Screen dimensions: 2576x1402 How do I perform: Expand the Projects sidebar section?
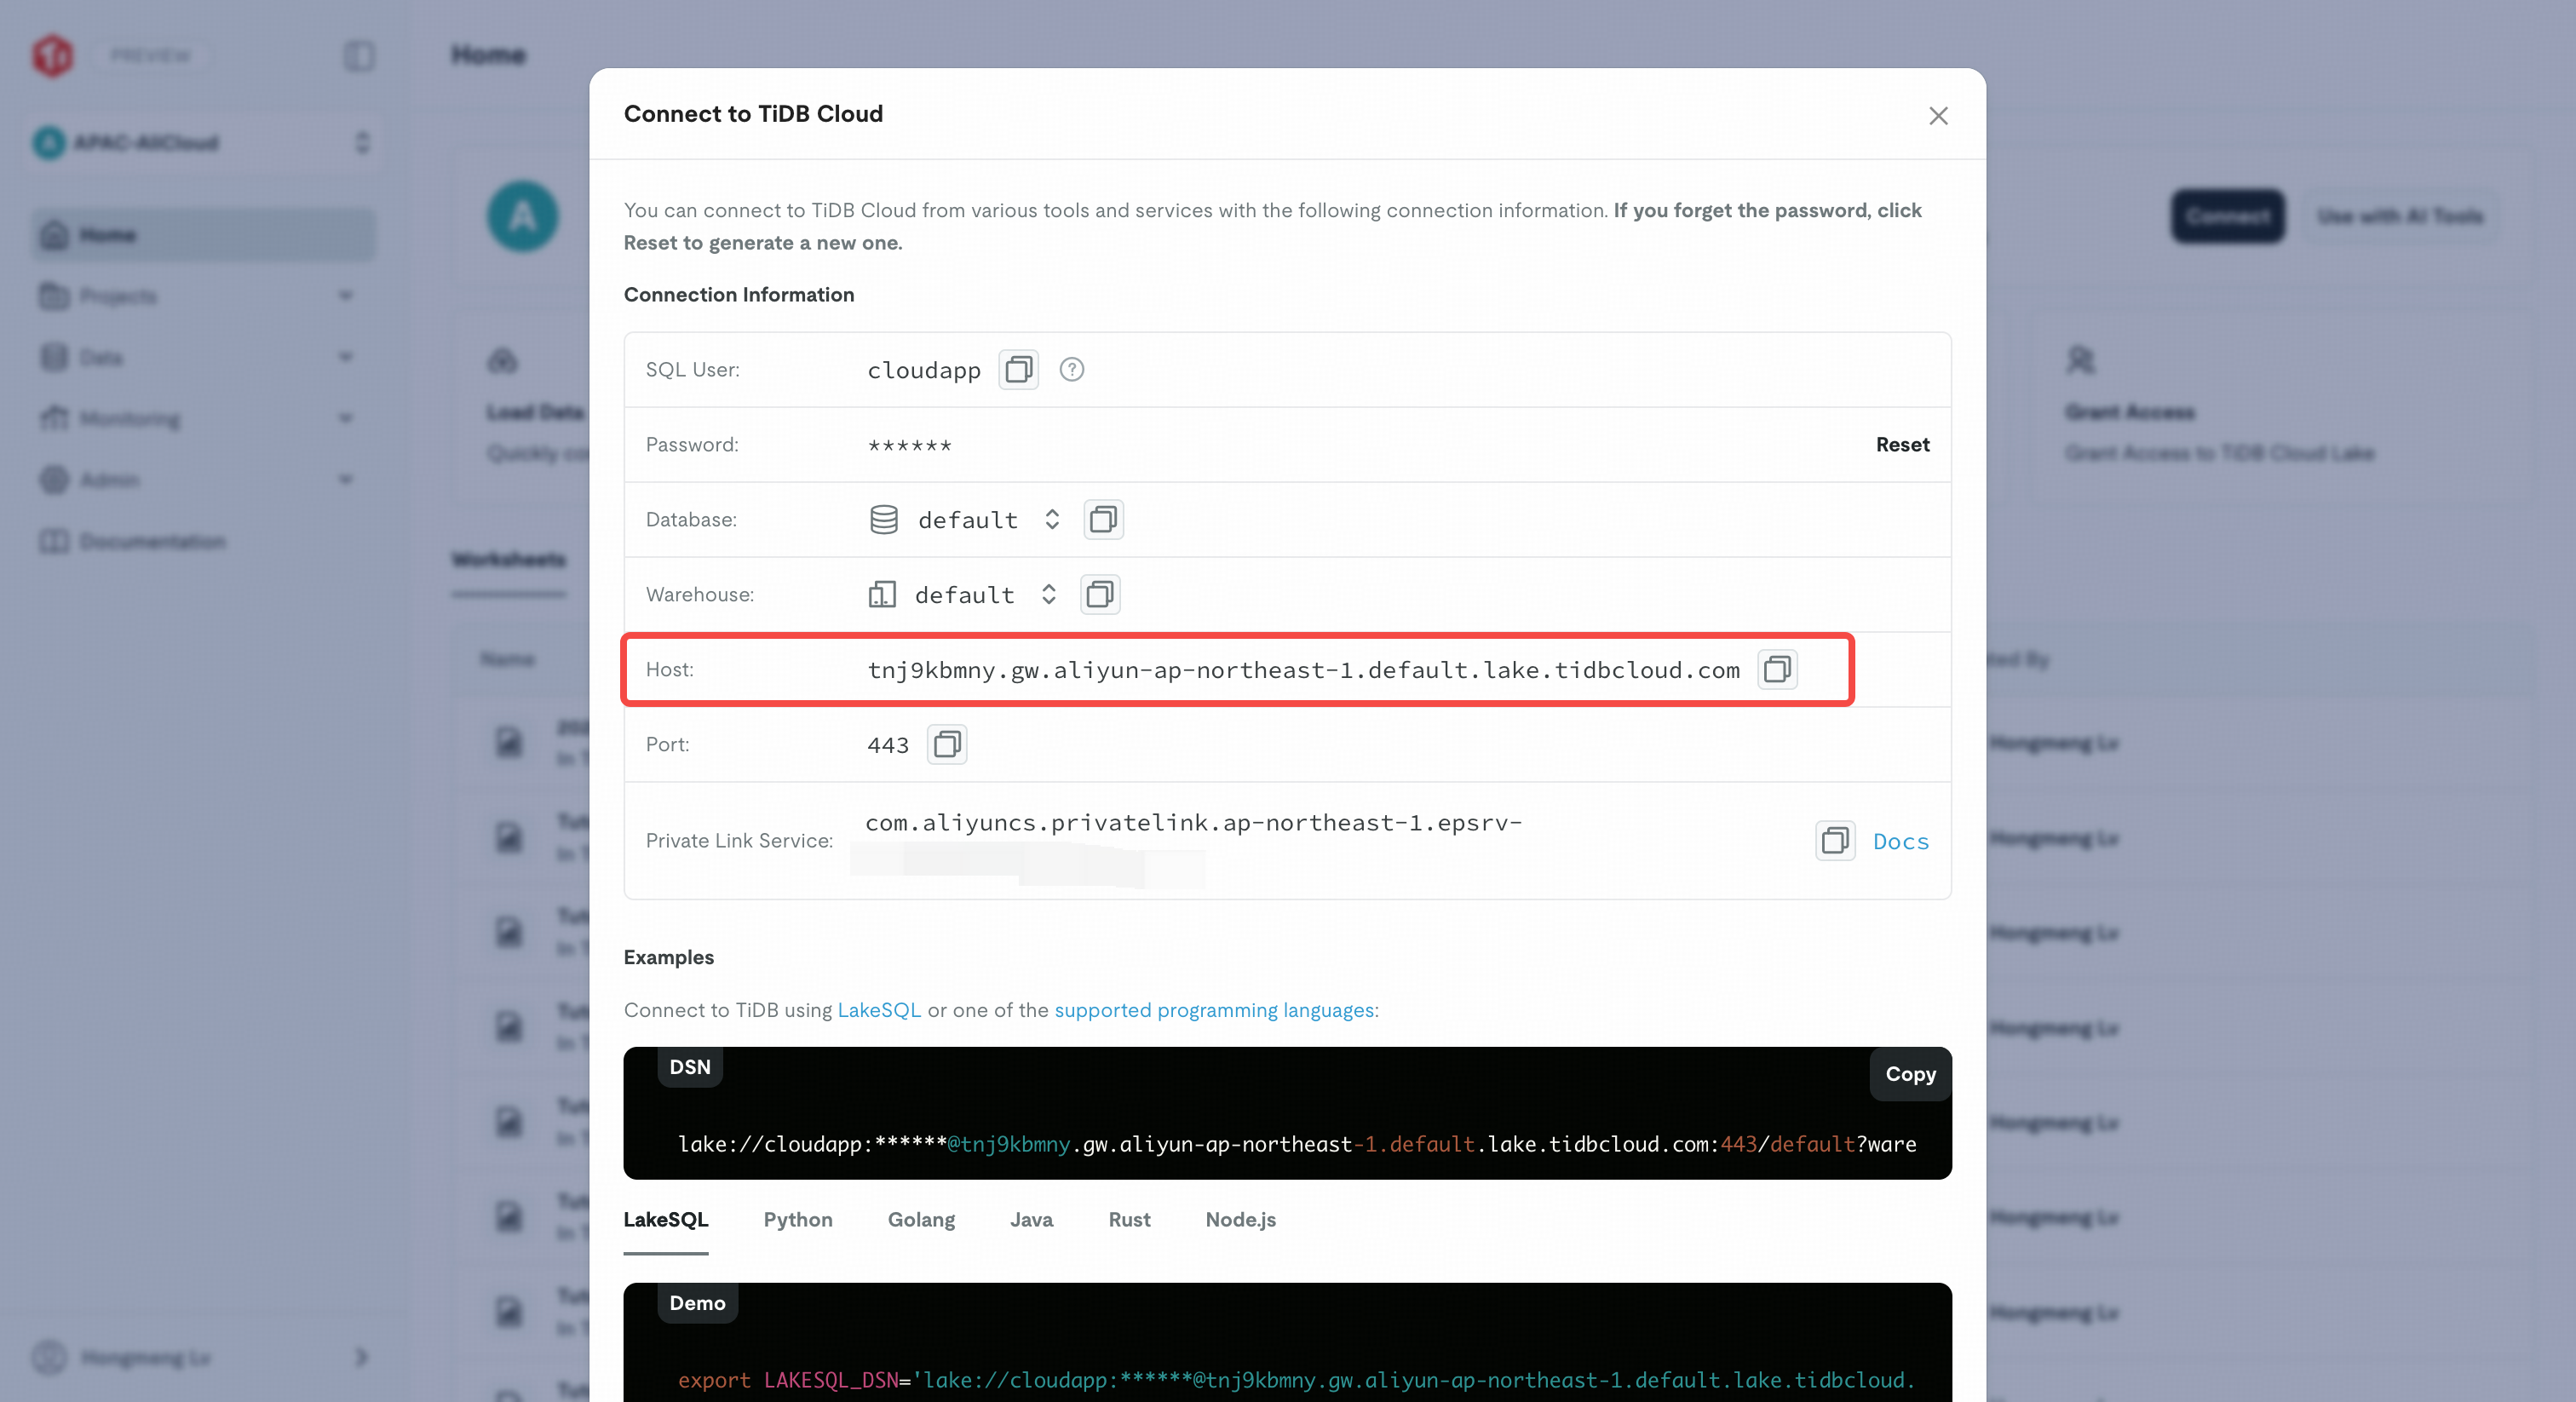click(203, 296)
